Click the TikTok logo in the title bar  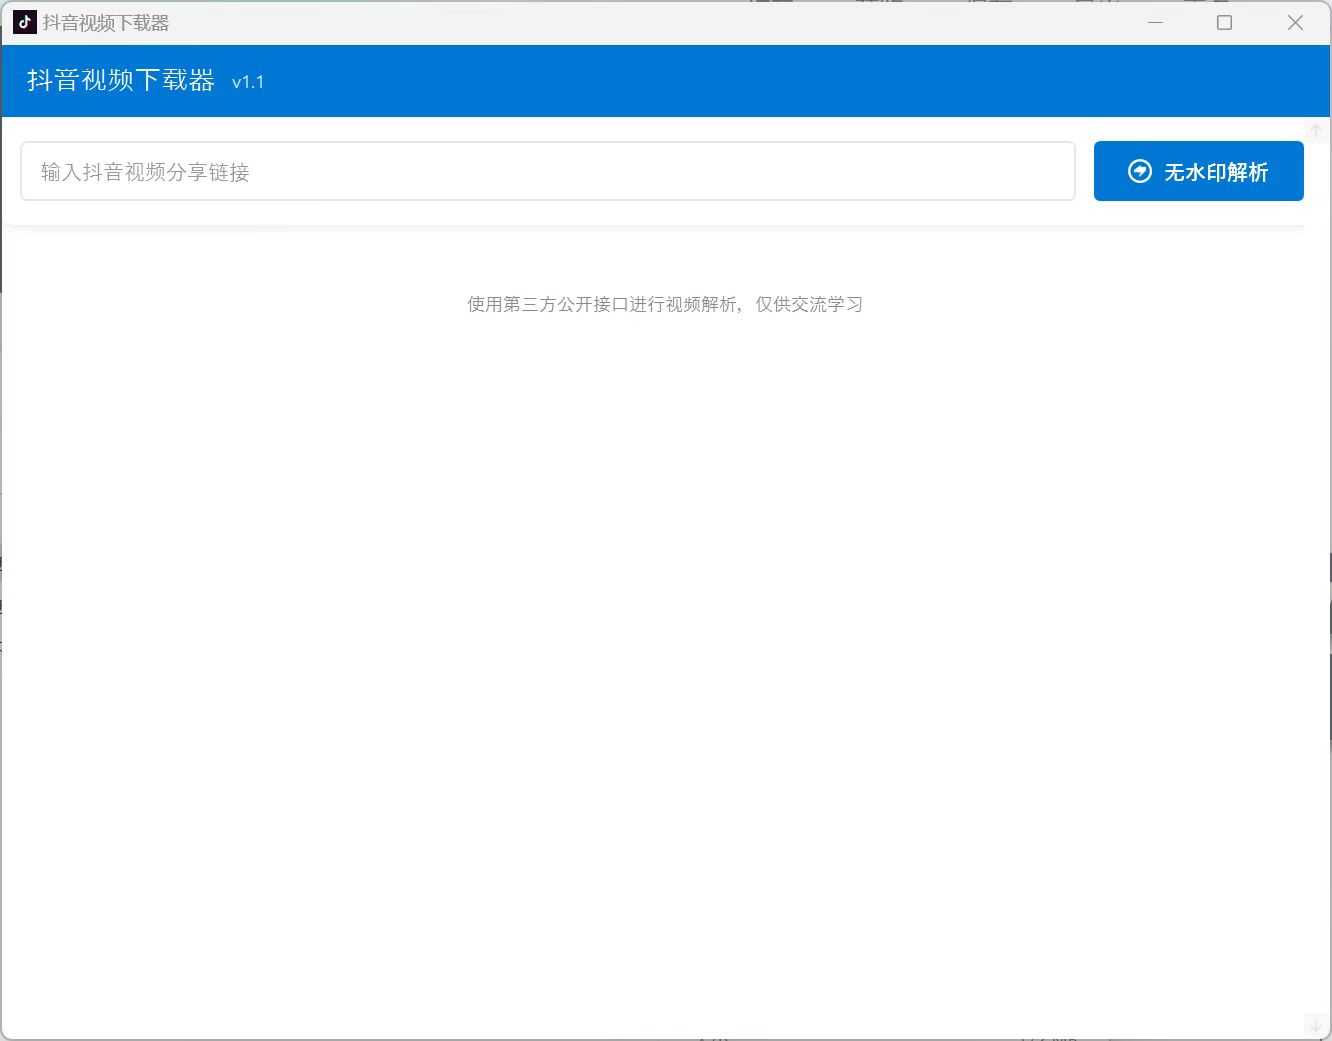[x=25, y=22]
